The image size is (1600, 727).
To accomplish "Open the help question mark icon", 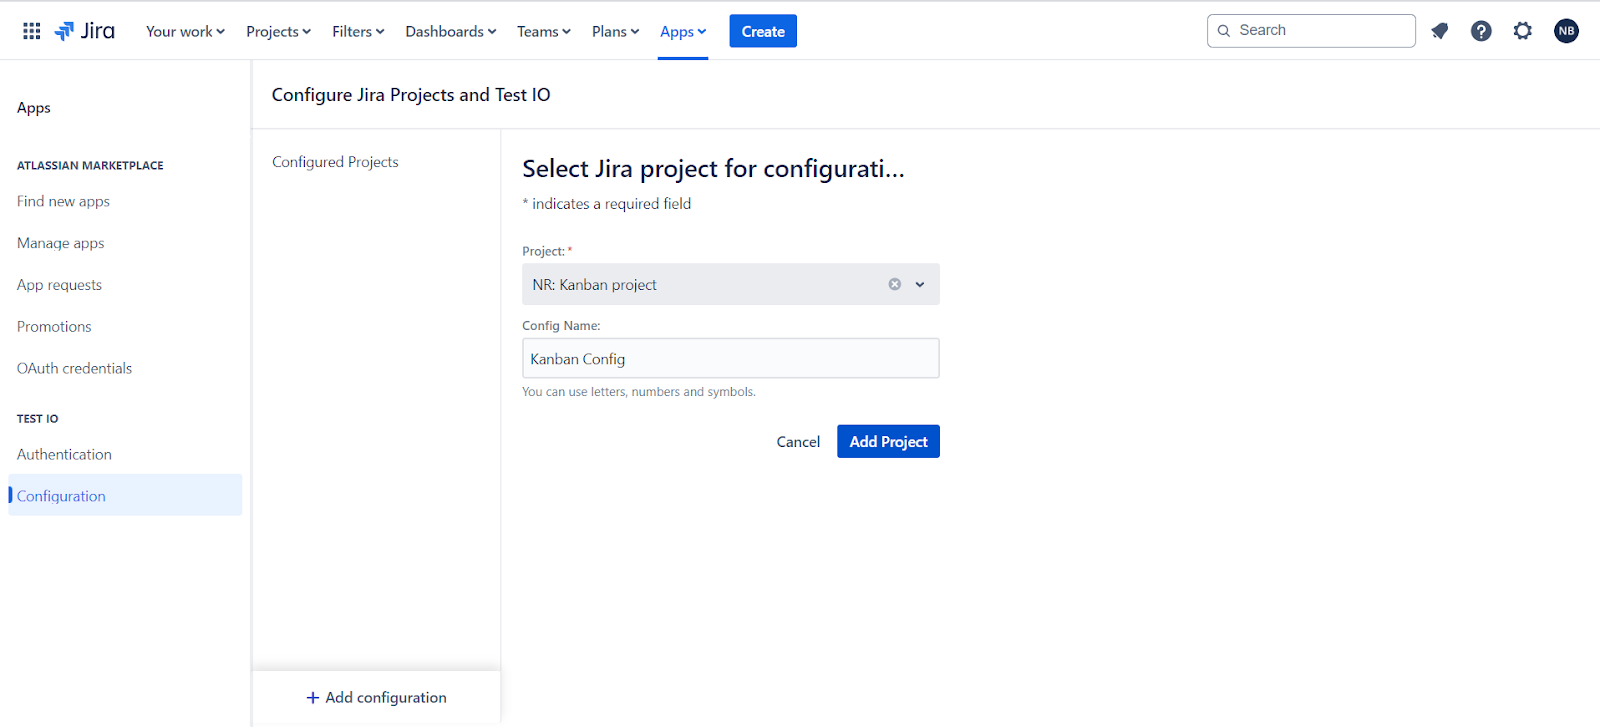I will pyautogui.click(x=1481, y=31).
